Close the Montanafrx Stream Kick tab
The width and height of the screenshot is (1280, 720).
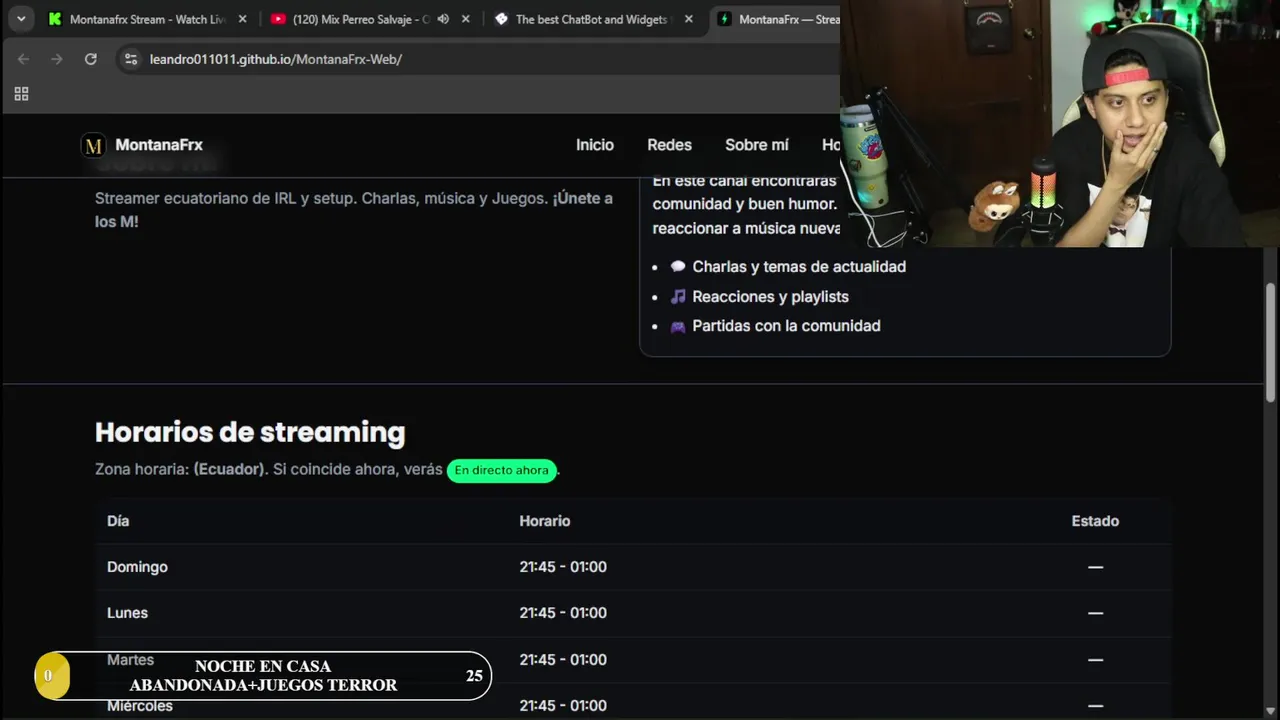[242, 19]
